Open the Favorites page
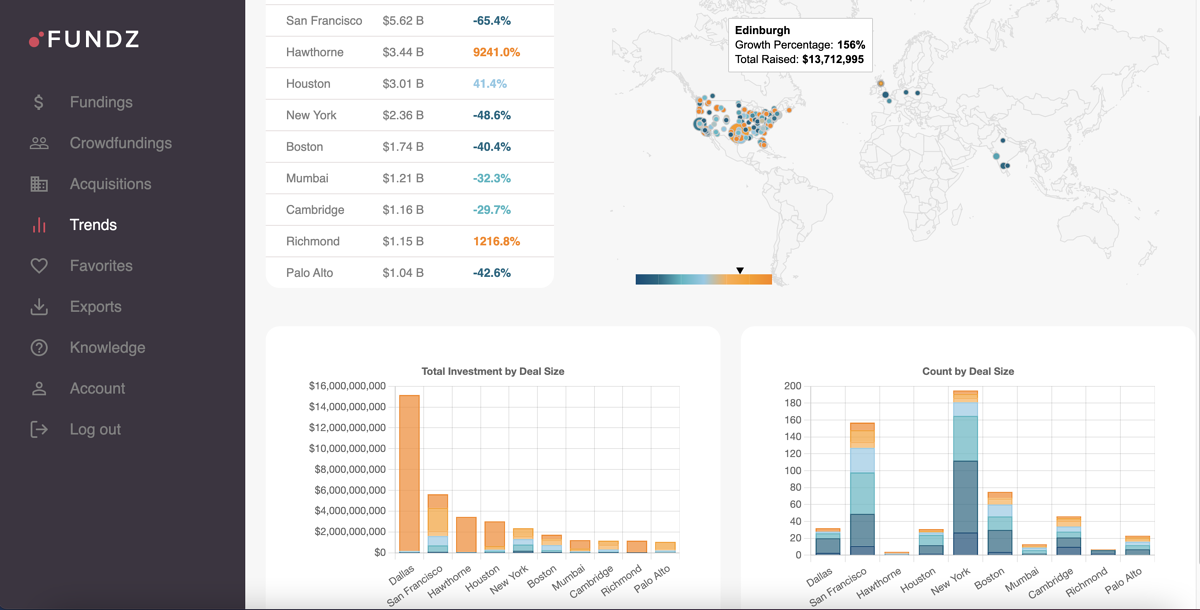The image size is (1200, 610). pos(101,266)
